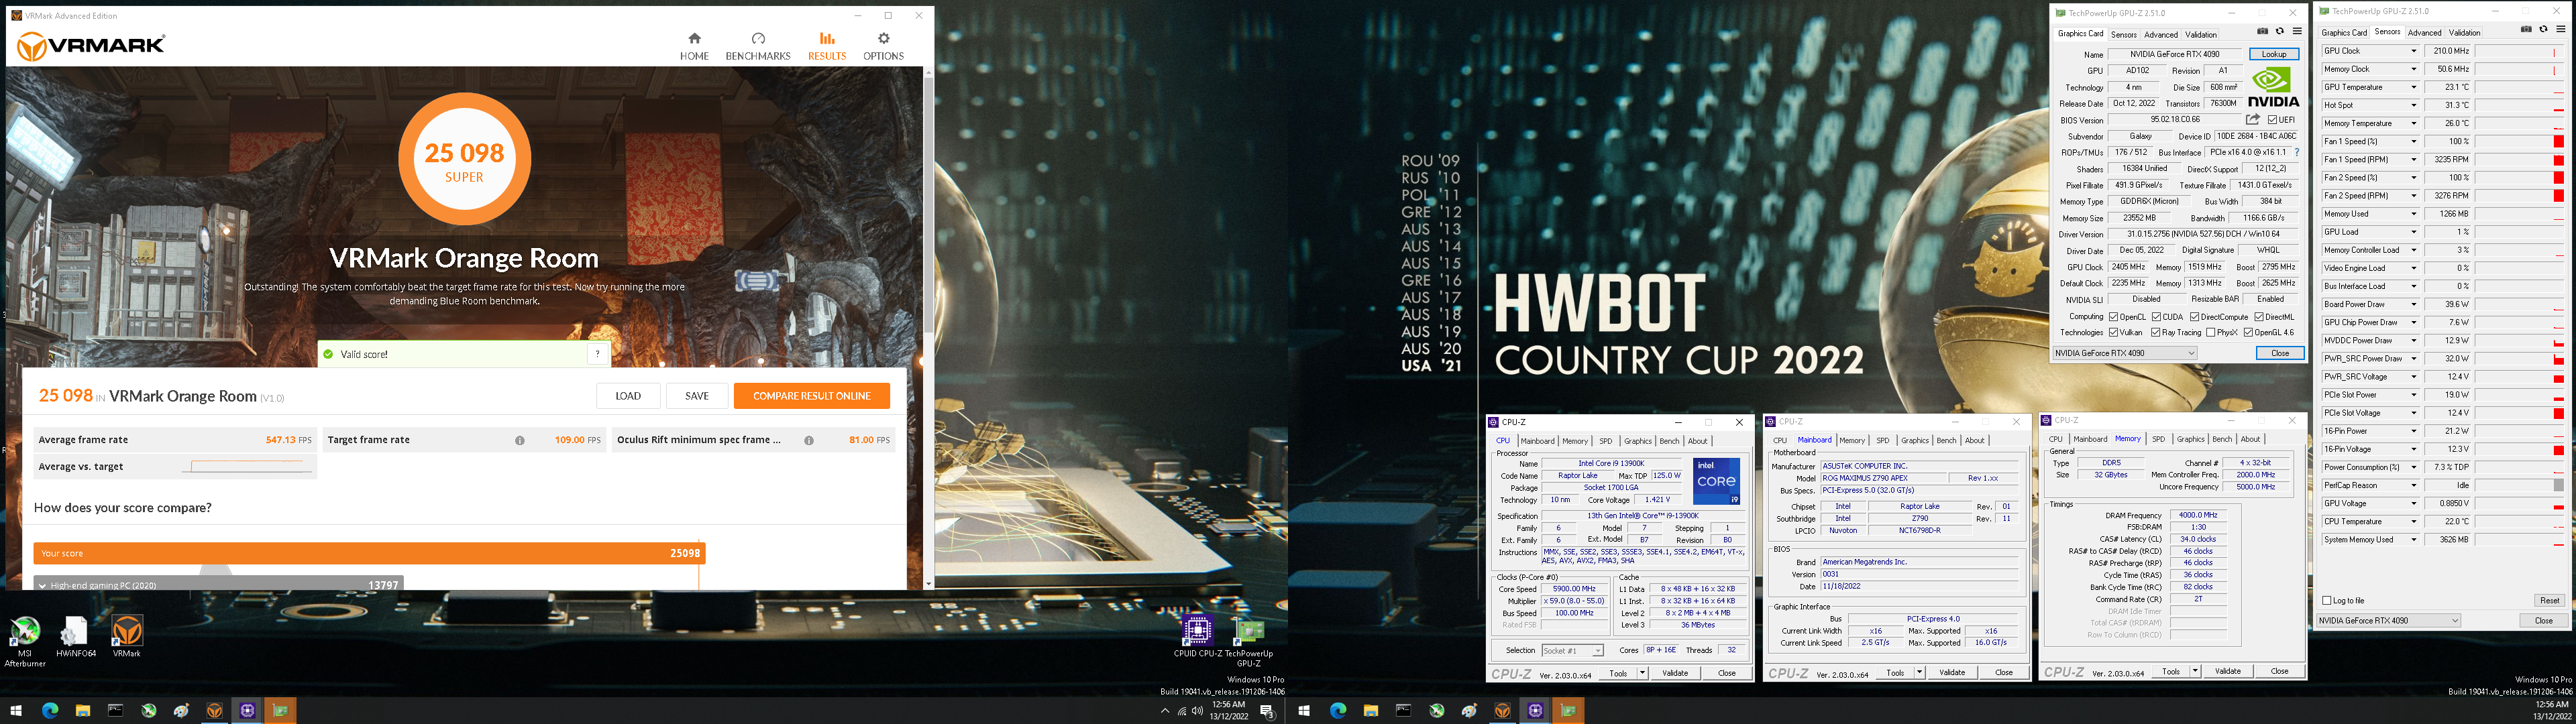Click Intel Core i9 badge in CPU-Z
Viewport: 2576px width, 724px height.
1716,481
